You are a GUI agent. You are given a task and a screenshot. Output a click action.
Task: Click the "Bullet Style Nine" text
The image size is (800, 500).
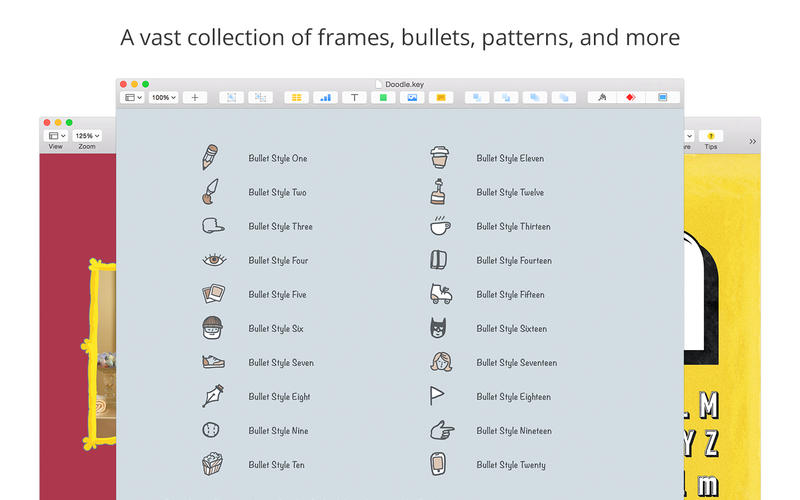279,431
